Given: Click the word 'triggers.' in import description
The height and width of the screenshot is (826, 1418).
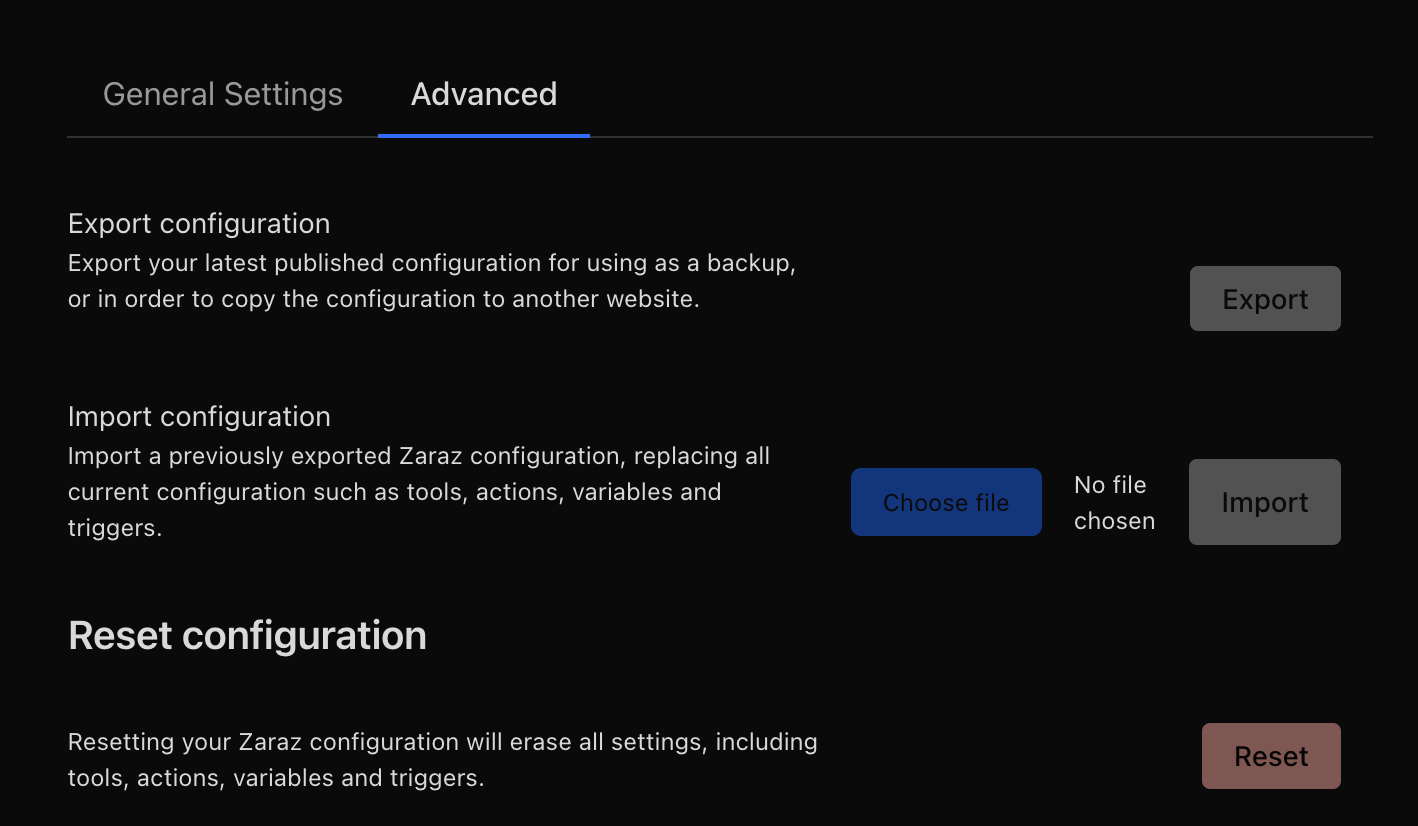Looking at the screenshot, I should 115,528.
